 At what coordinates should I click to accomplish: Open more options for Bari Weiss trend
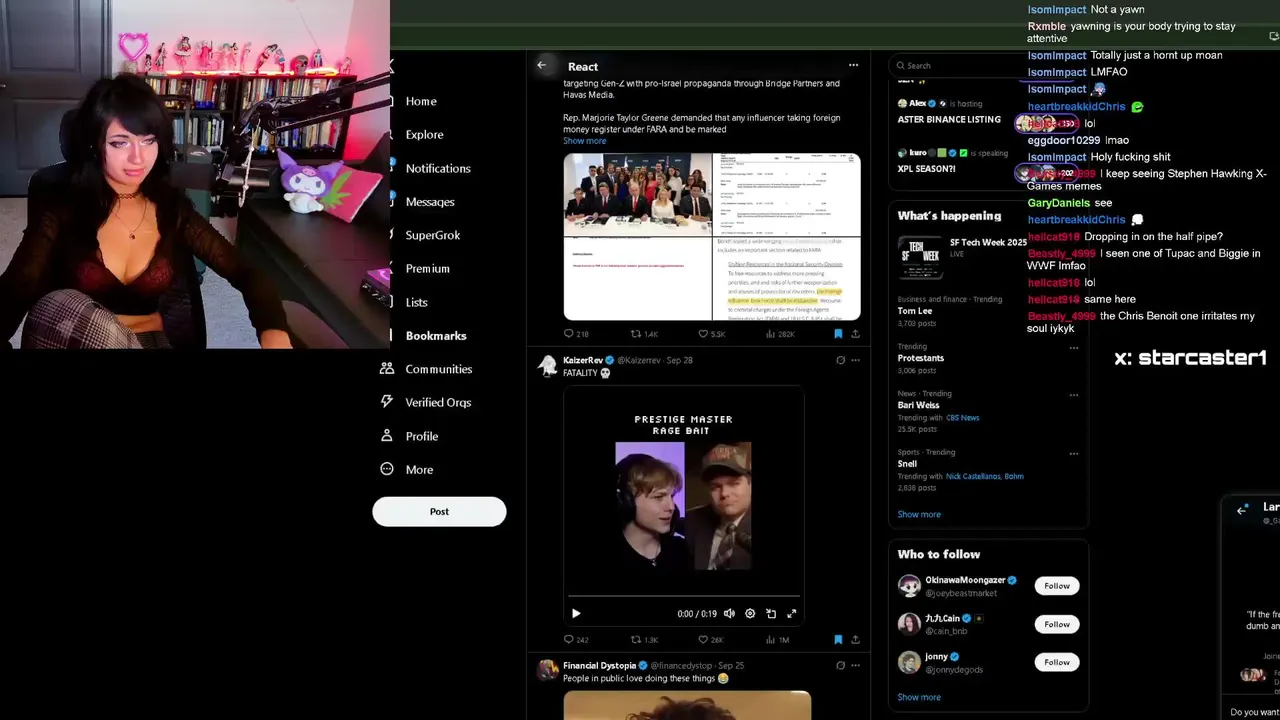1074,395
